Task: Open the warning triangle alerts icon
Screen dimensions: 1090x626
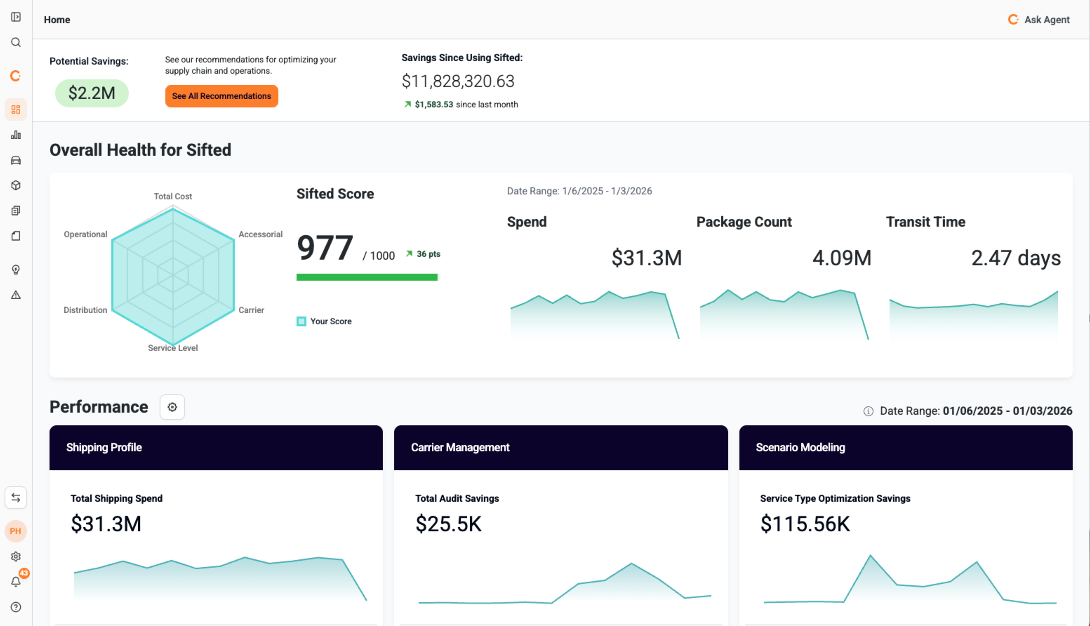Action: (16, 295)
